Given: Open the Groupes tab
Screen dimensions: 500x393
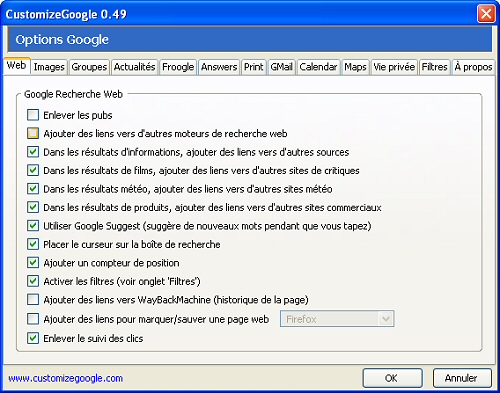Looking at the screenshot, I should [x=89, y=67].
